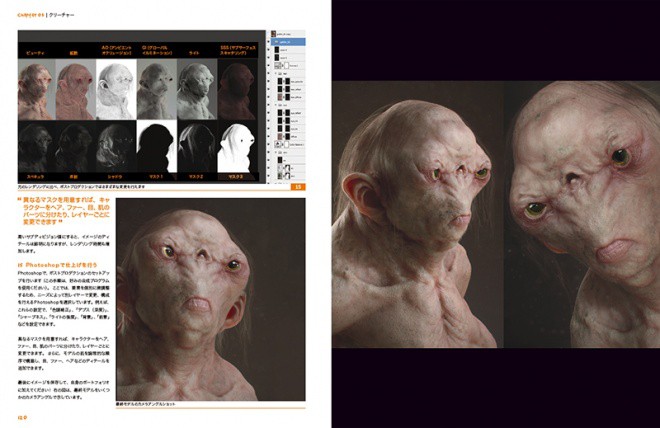Select the 拡散 diffuse pass thumbnail
Screen dimensions: 660x428
point(75,89)
